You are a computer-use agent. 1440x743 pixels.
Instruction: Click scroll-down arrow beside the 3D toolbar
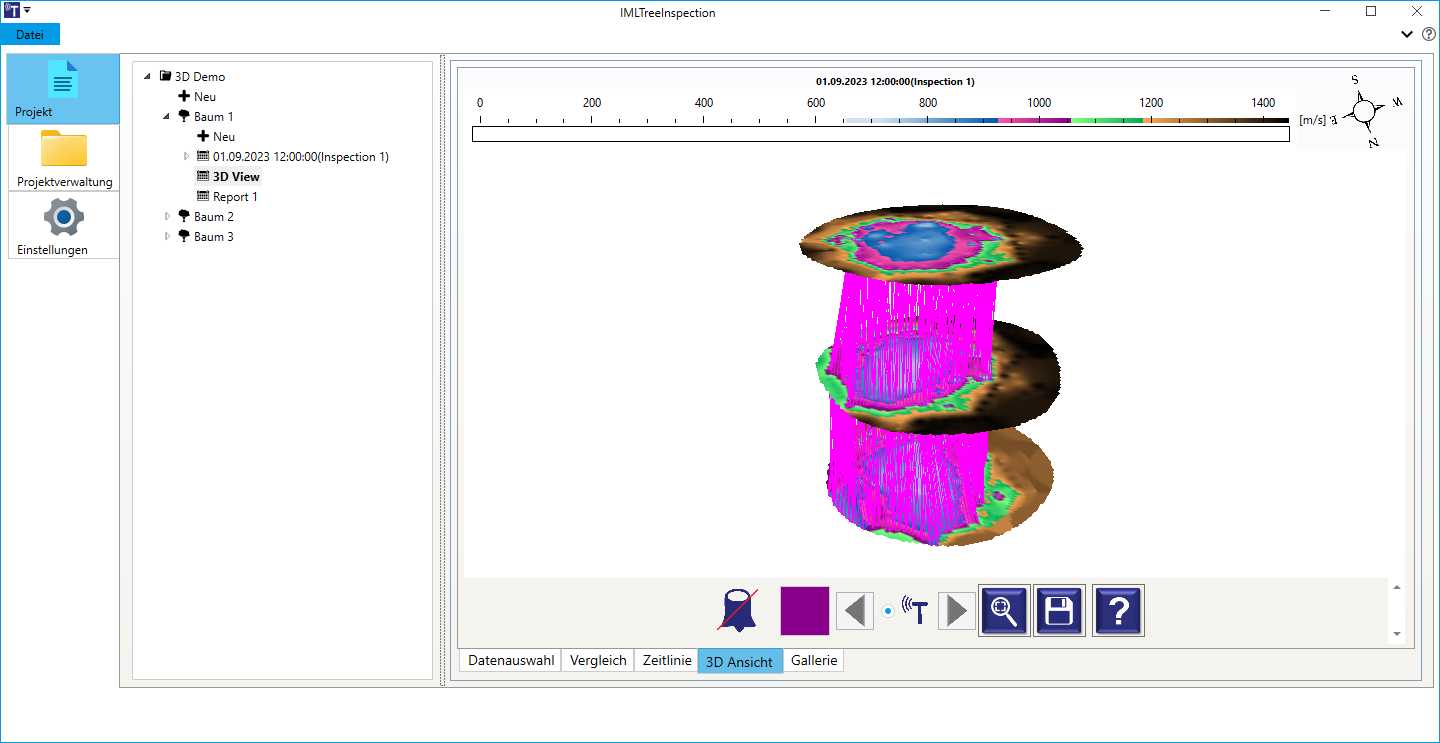[1397, 634]
